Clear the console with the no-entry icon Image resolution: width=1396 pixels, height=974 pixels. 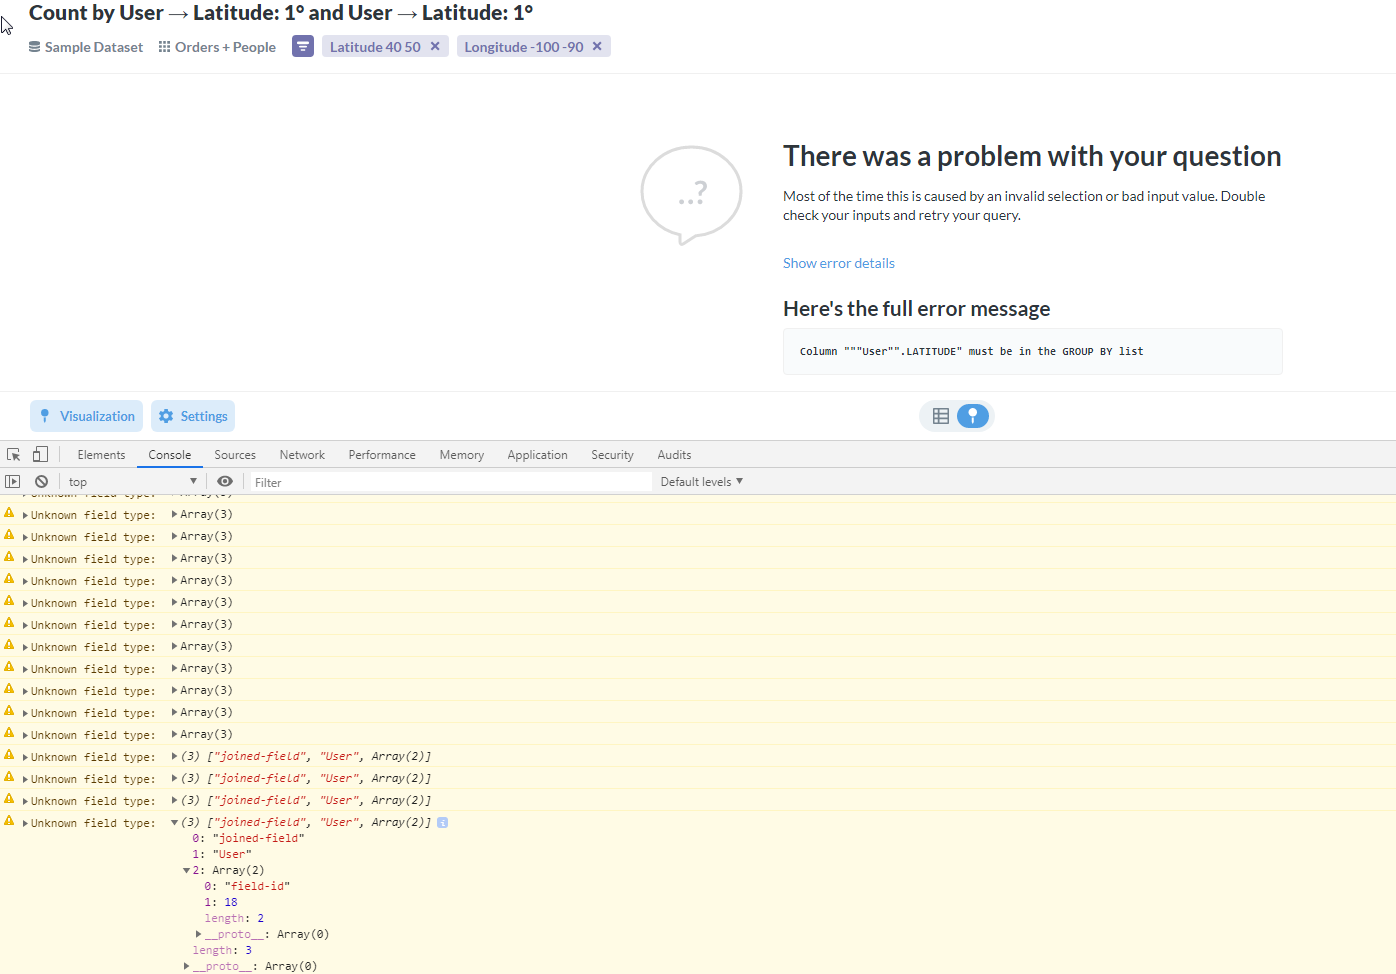click(x=41, y=481)
